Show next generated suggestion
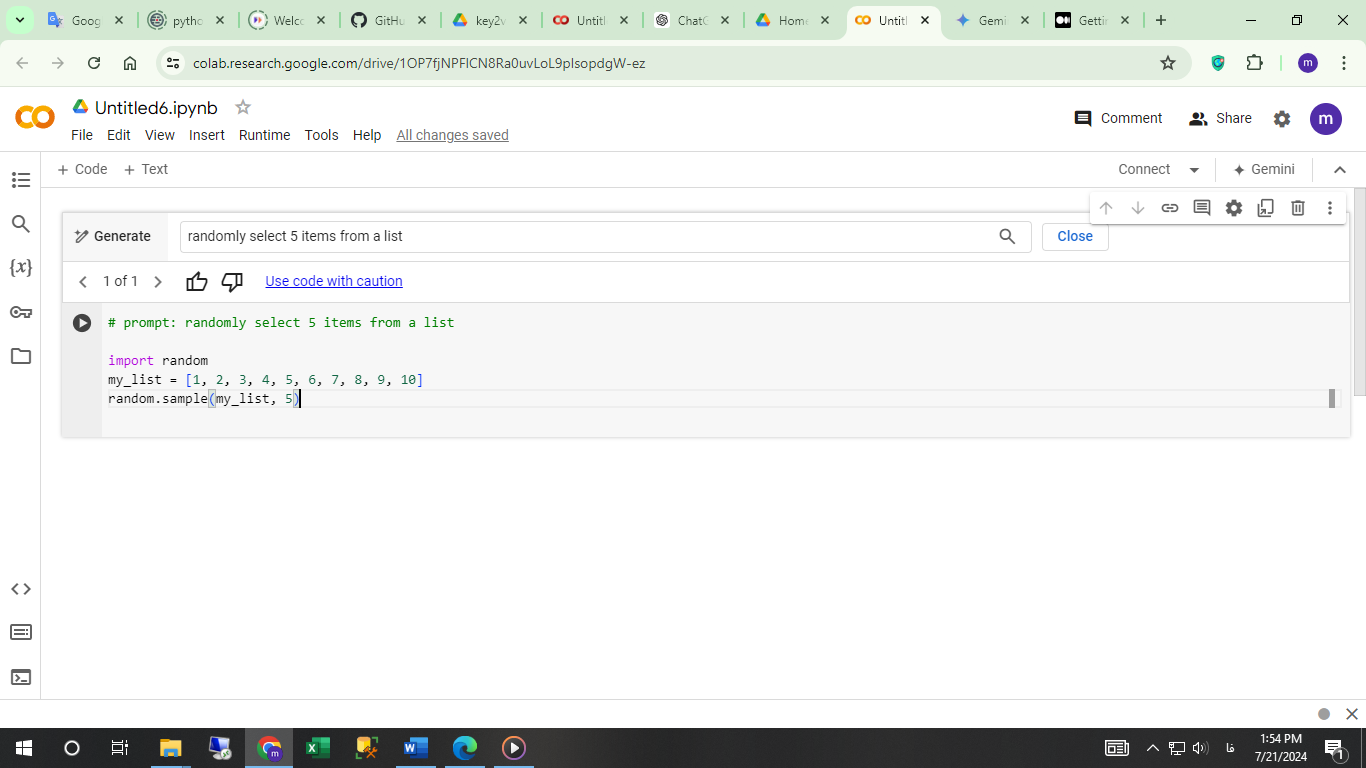The height and width of the screenshot is (768, 1366). coord(157,282)
